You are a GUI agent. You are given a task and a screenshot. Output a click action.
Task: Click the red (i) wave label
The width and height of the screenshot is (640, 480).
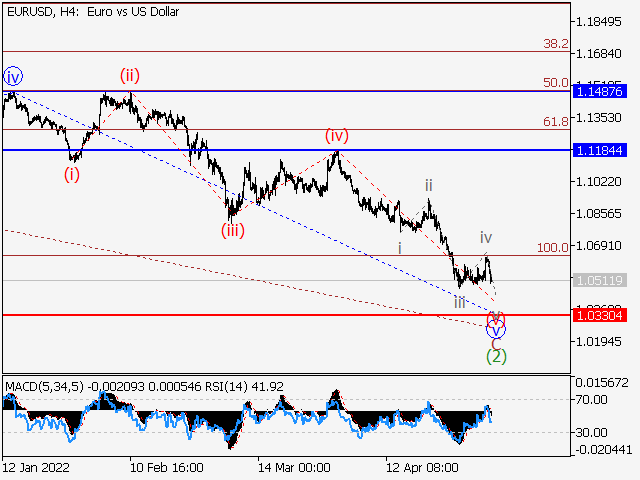(x=72, y=175)
